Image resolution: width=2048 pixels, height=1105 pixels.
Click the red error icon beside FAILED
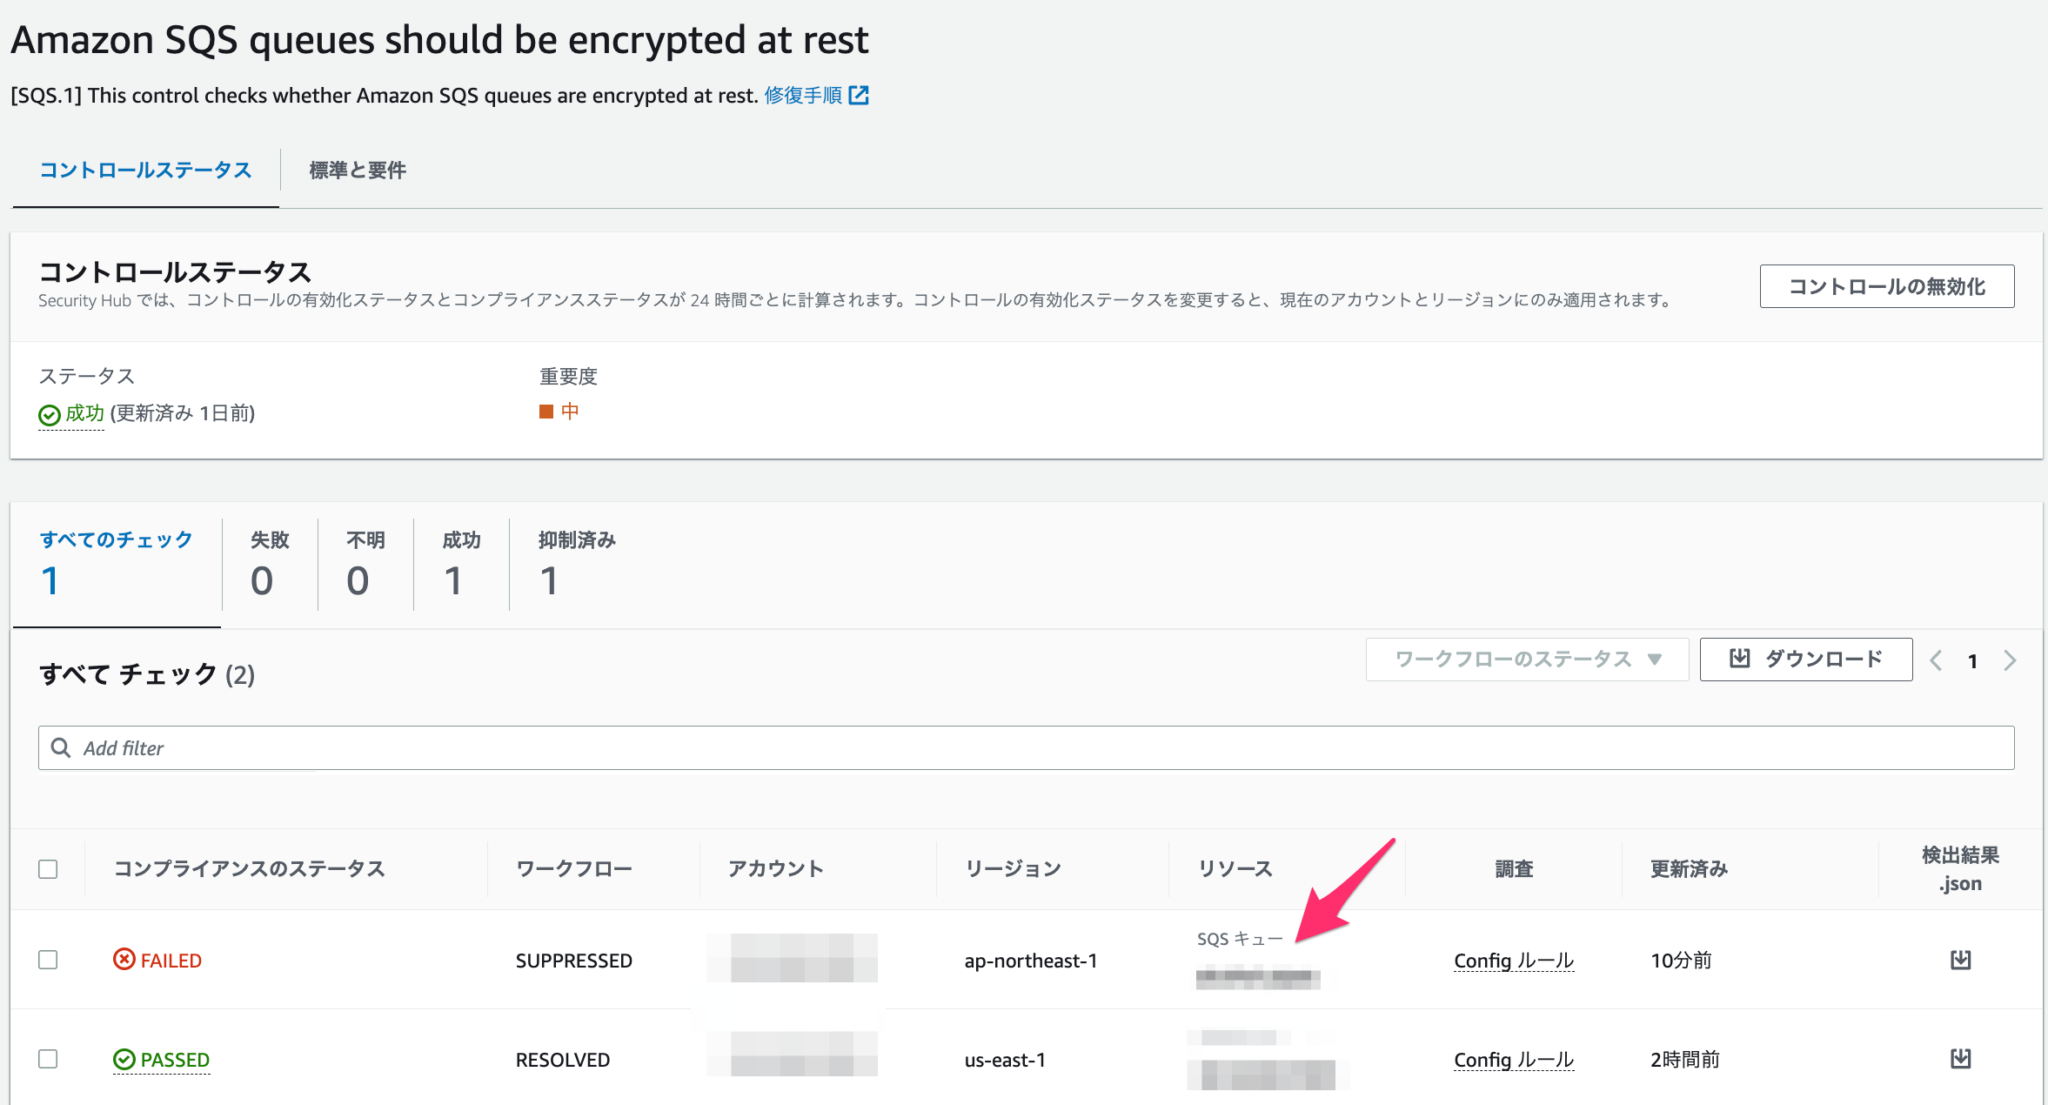(x=122, y=959)
